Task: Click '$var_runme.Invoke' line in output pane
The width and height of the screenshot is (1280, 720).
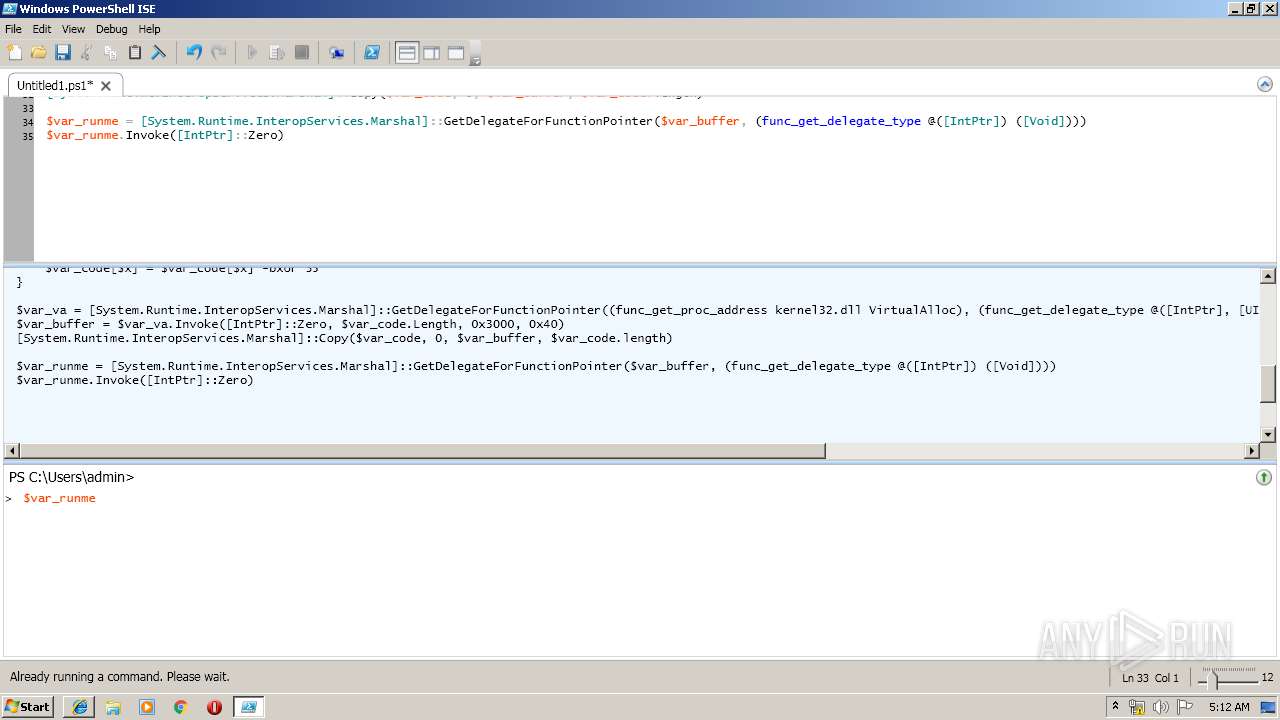Action: click(135, 380)
